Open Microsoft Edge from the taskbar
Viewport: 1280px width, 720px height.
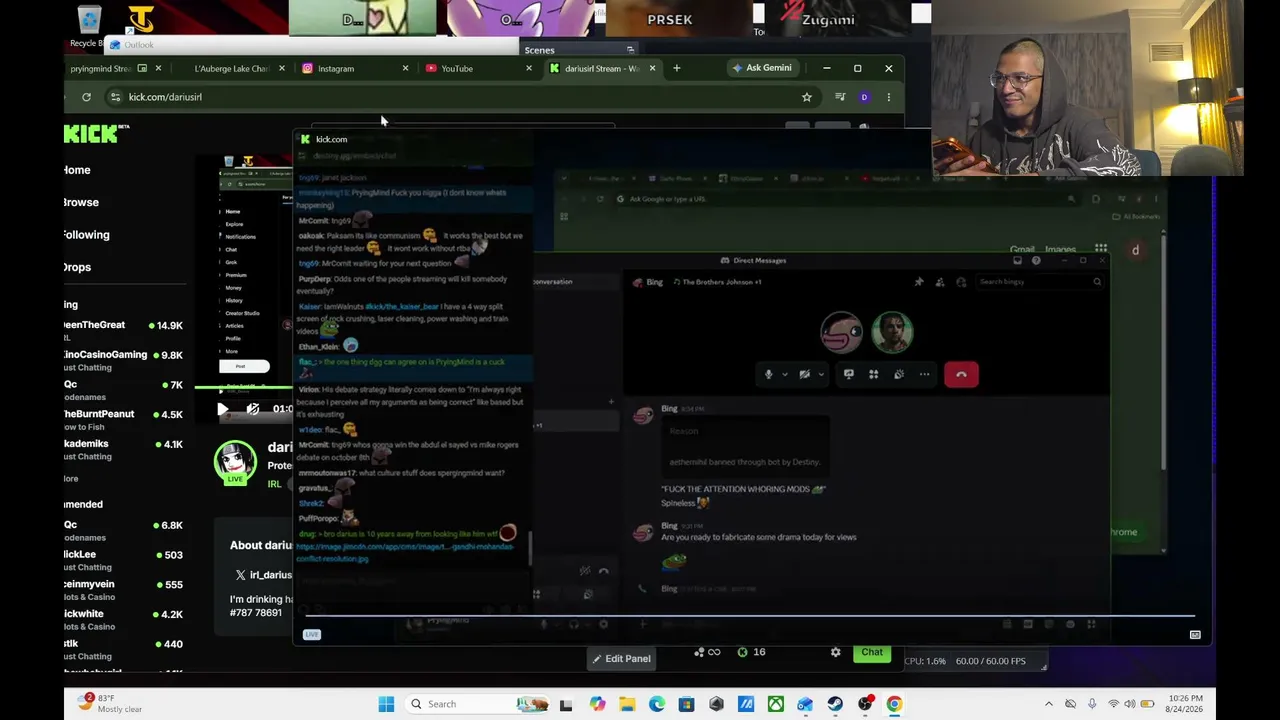[657, 704]
